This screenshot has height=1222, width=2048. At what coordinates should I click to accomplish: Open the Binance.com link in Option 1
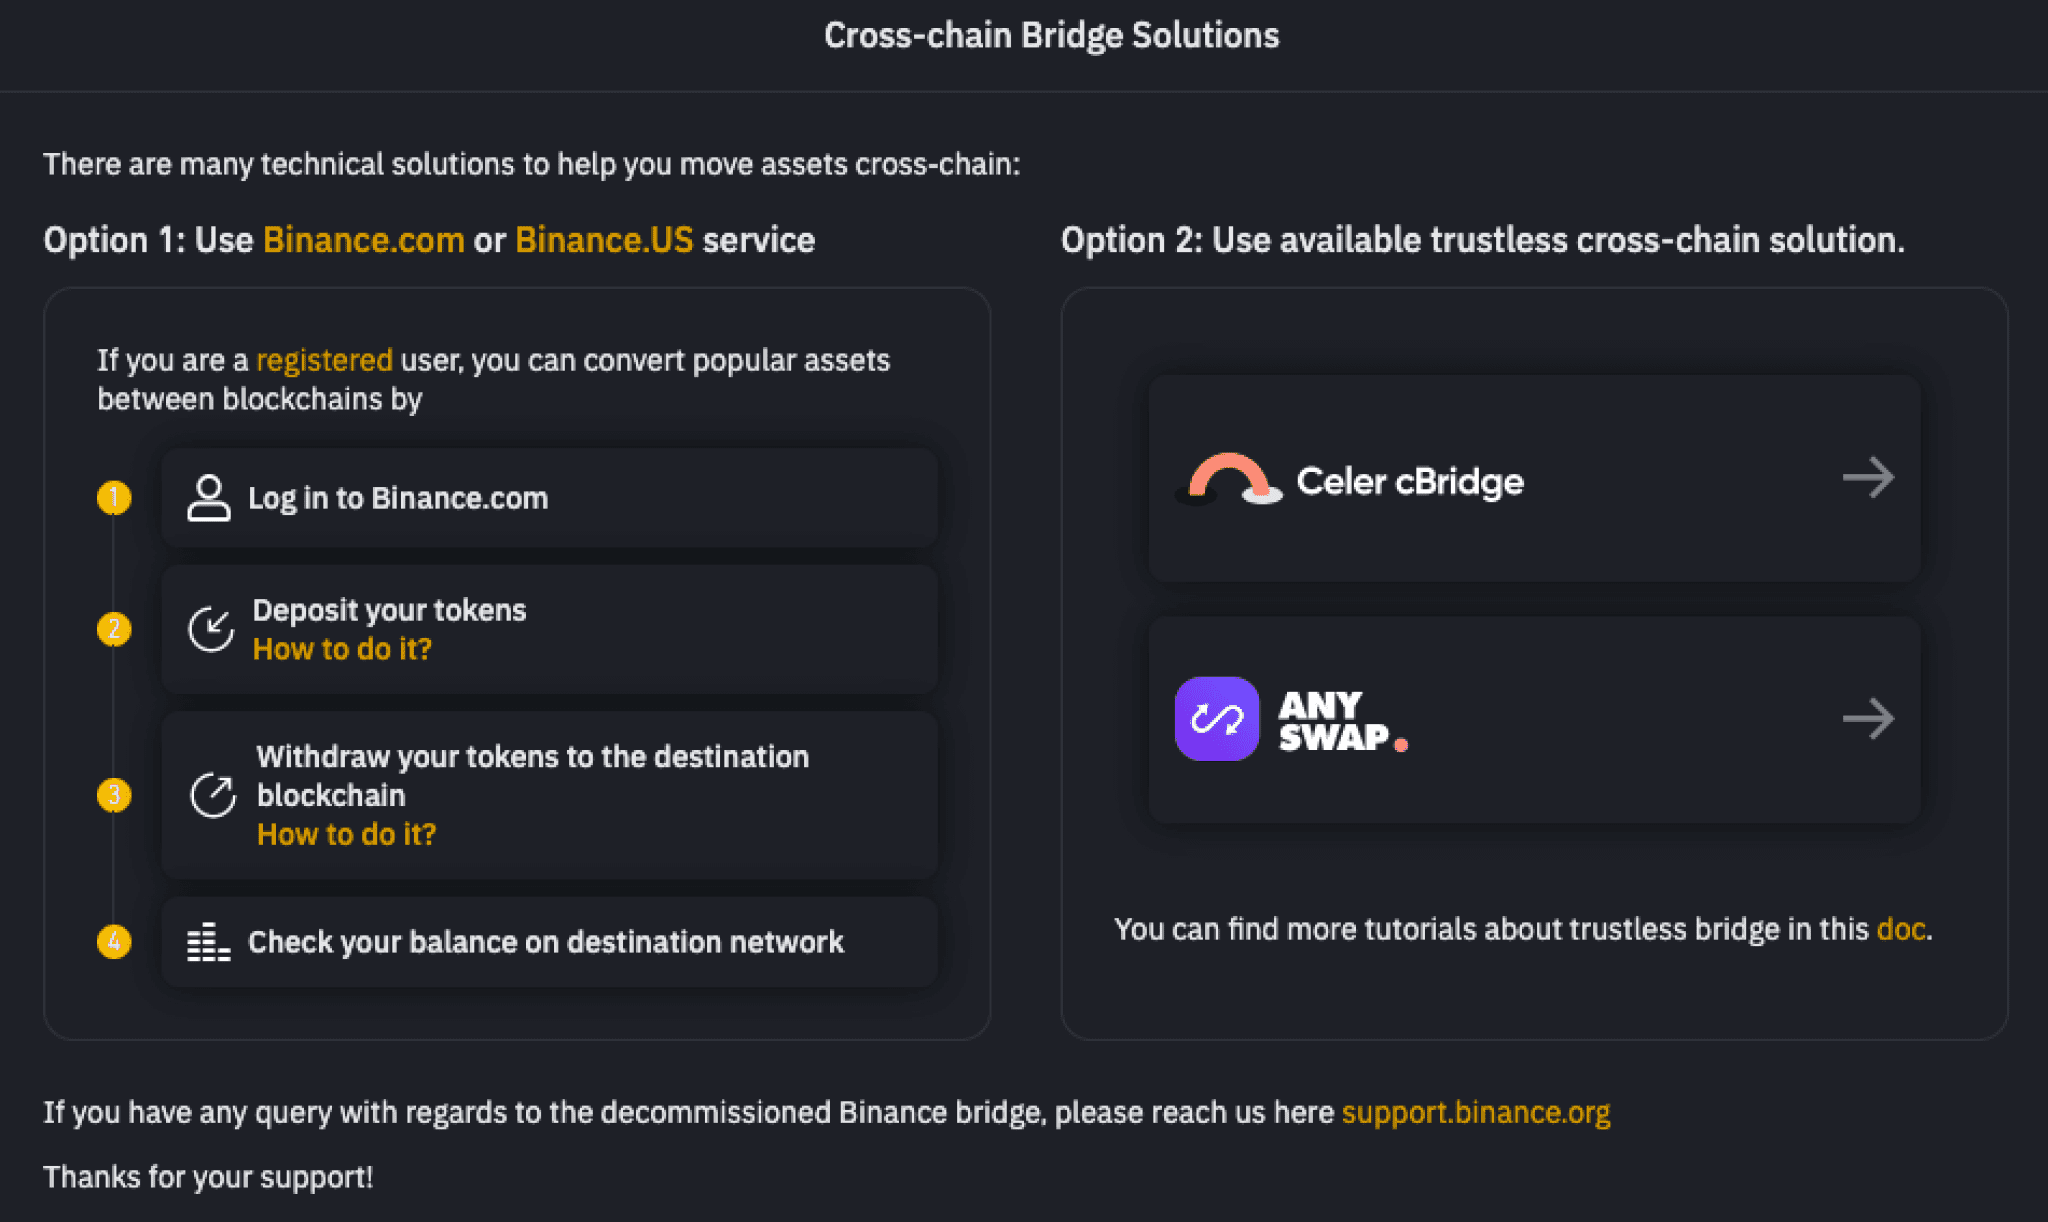[364, 240]
